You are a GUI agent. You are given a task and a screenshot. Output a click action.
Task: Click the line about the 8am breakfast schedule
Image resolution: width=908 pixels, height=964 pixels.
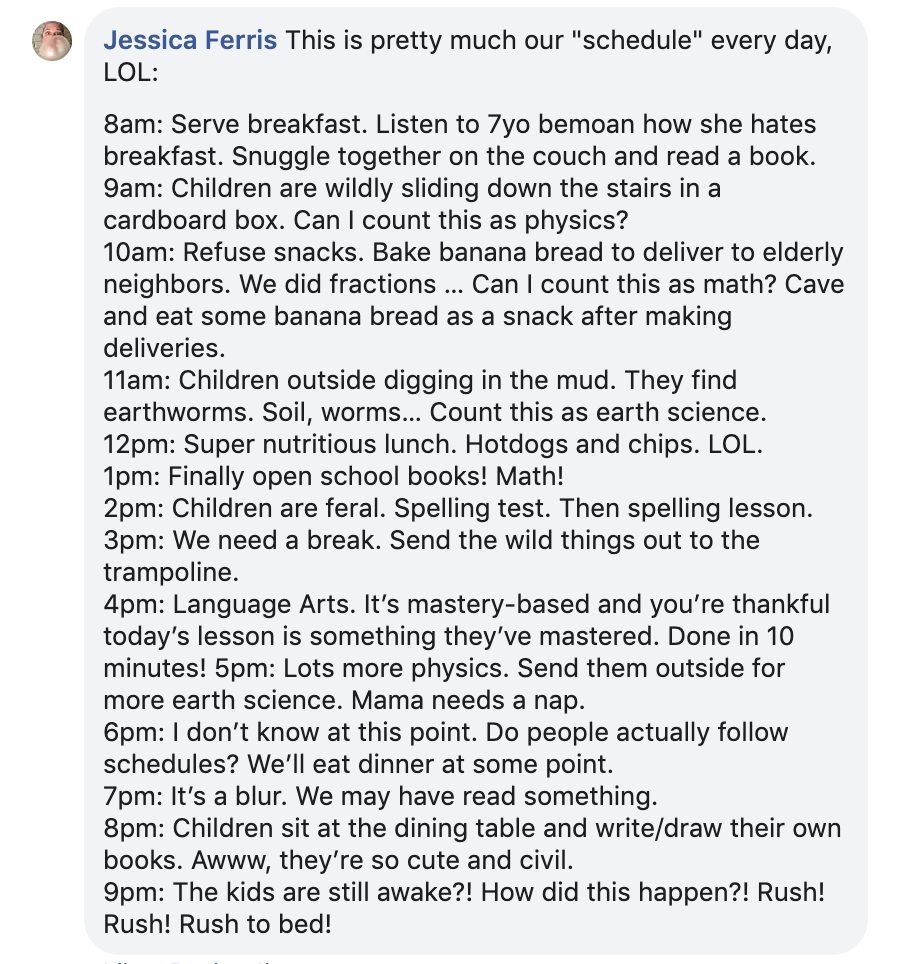(460, 125)
